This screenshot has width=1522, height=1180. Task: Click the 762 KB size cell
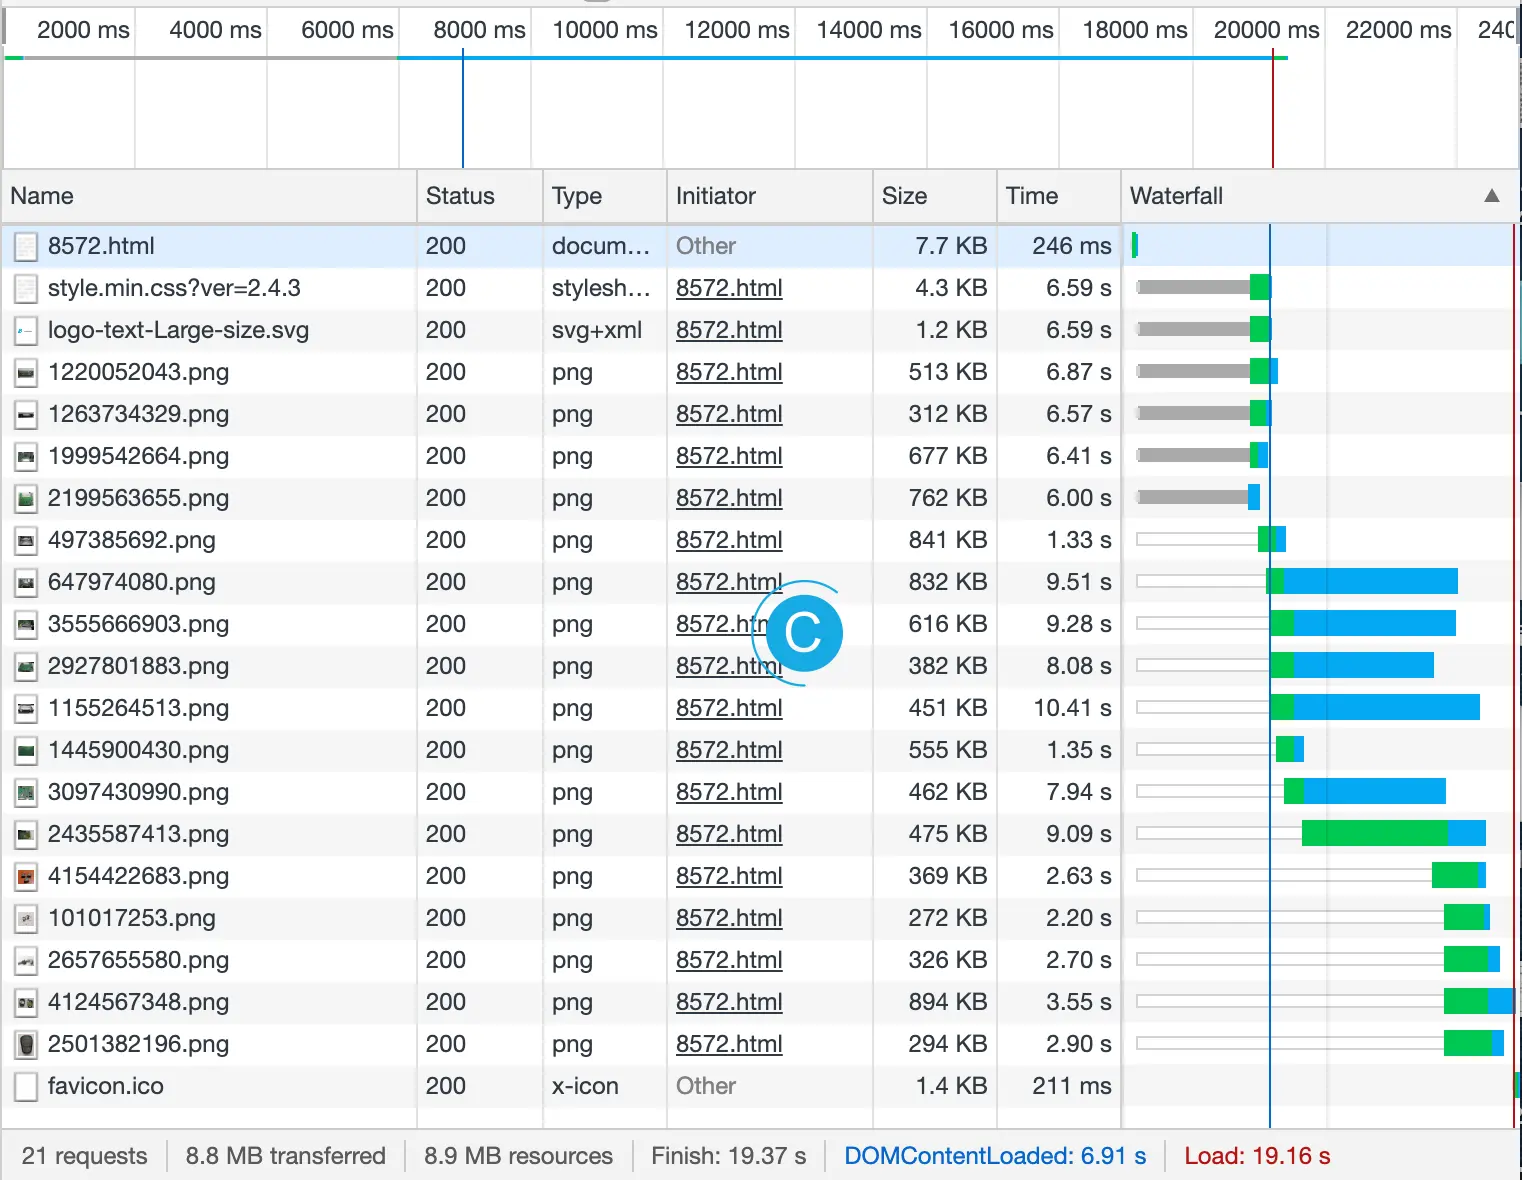pyautogui.click(x=935, y=498)
